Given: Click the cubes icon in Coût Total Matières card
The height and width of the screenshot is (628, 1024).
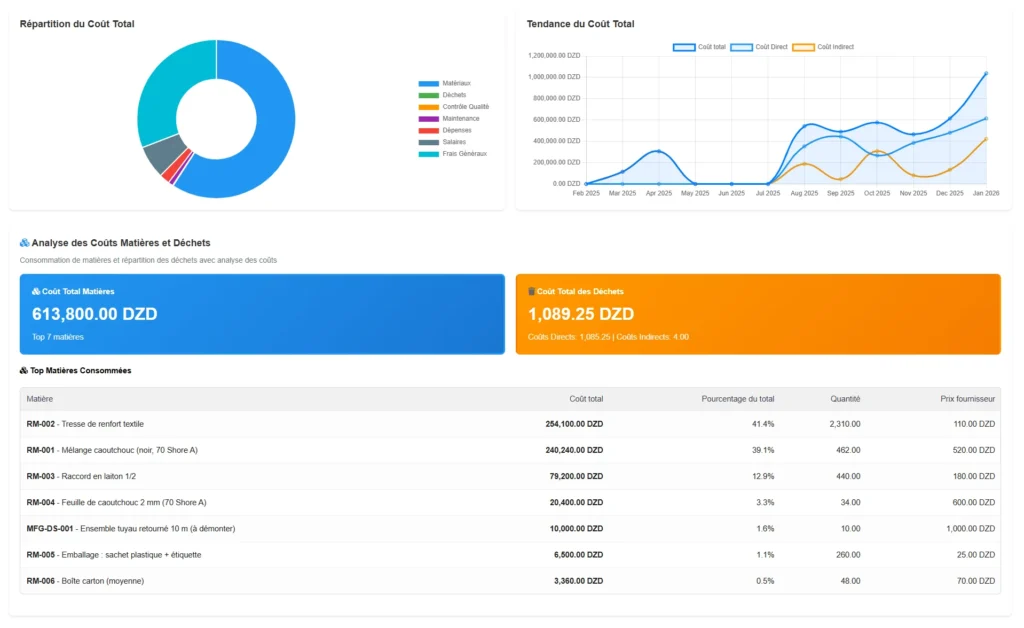Looking at the screenshot, I should point(37,292).
